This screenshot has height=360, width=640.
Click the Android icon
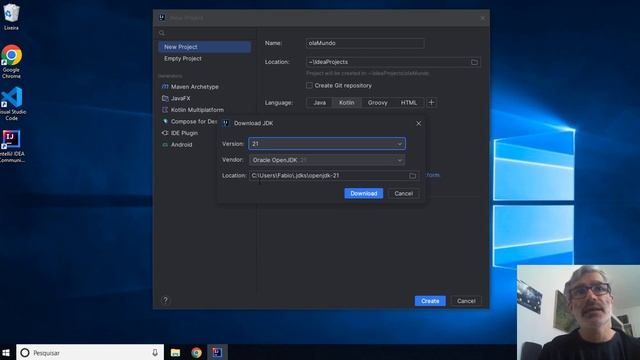tap(165, 144)
